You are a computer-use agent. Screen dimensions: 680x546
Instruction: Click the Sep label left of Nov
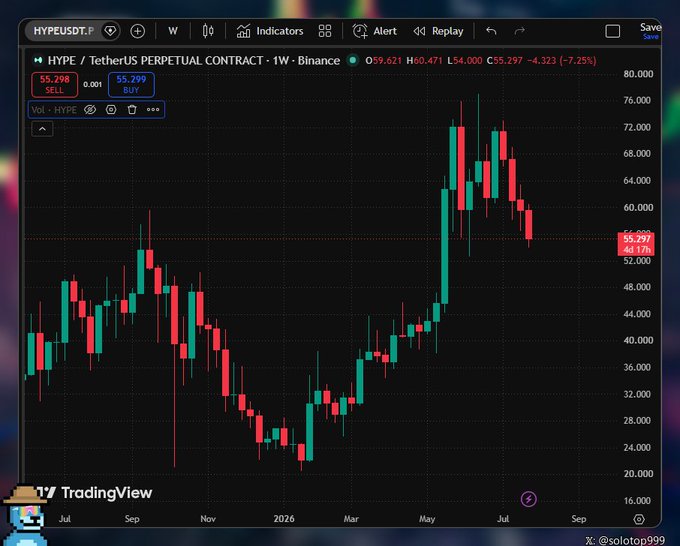(x=132, y=519)
